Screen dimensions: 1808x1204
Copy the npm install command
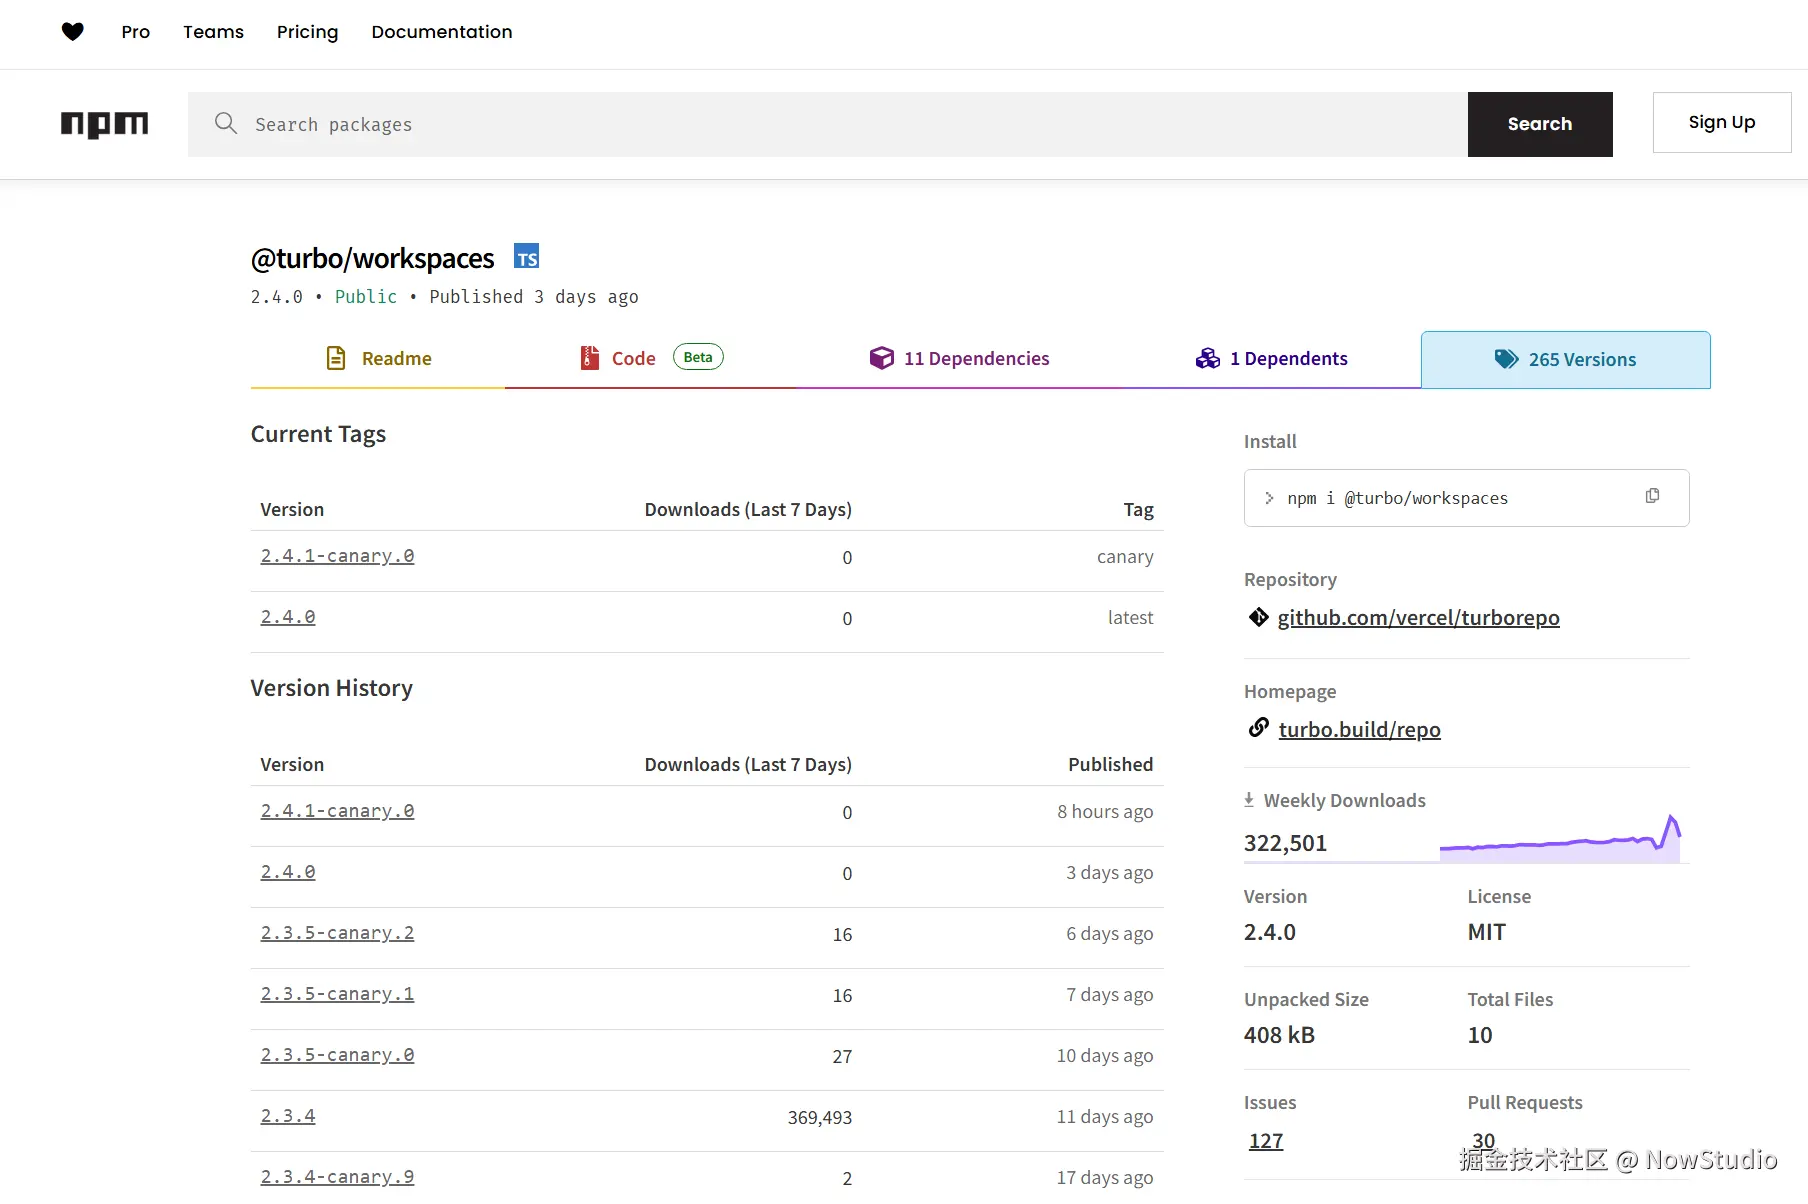[x=1652, y=496]
